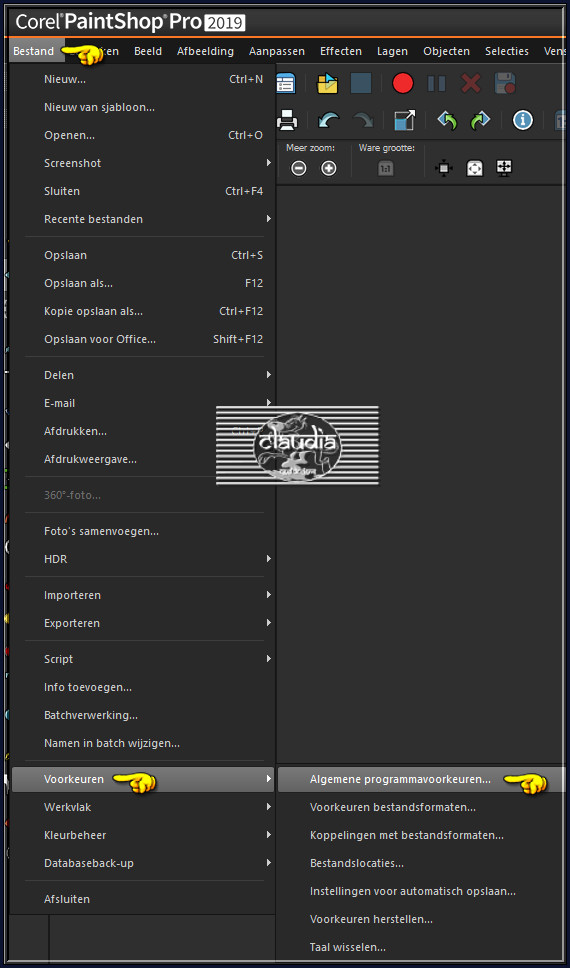570x968 pixels.
Task: Choose Info toevoegen...
Action: point(144,687)
